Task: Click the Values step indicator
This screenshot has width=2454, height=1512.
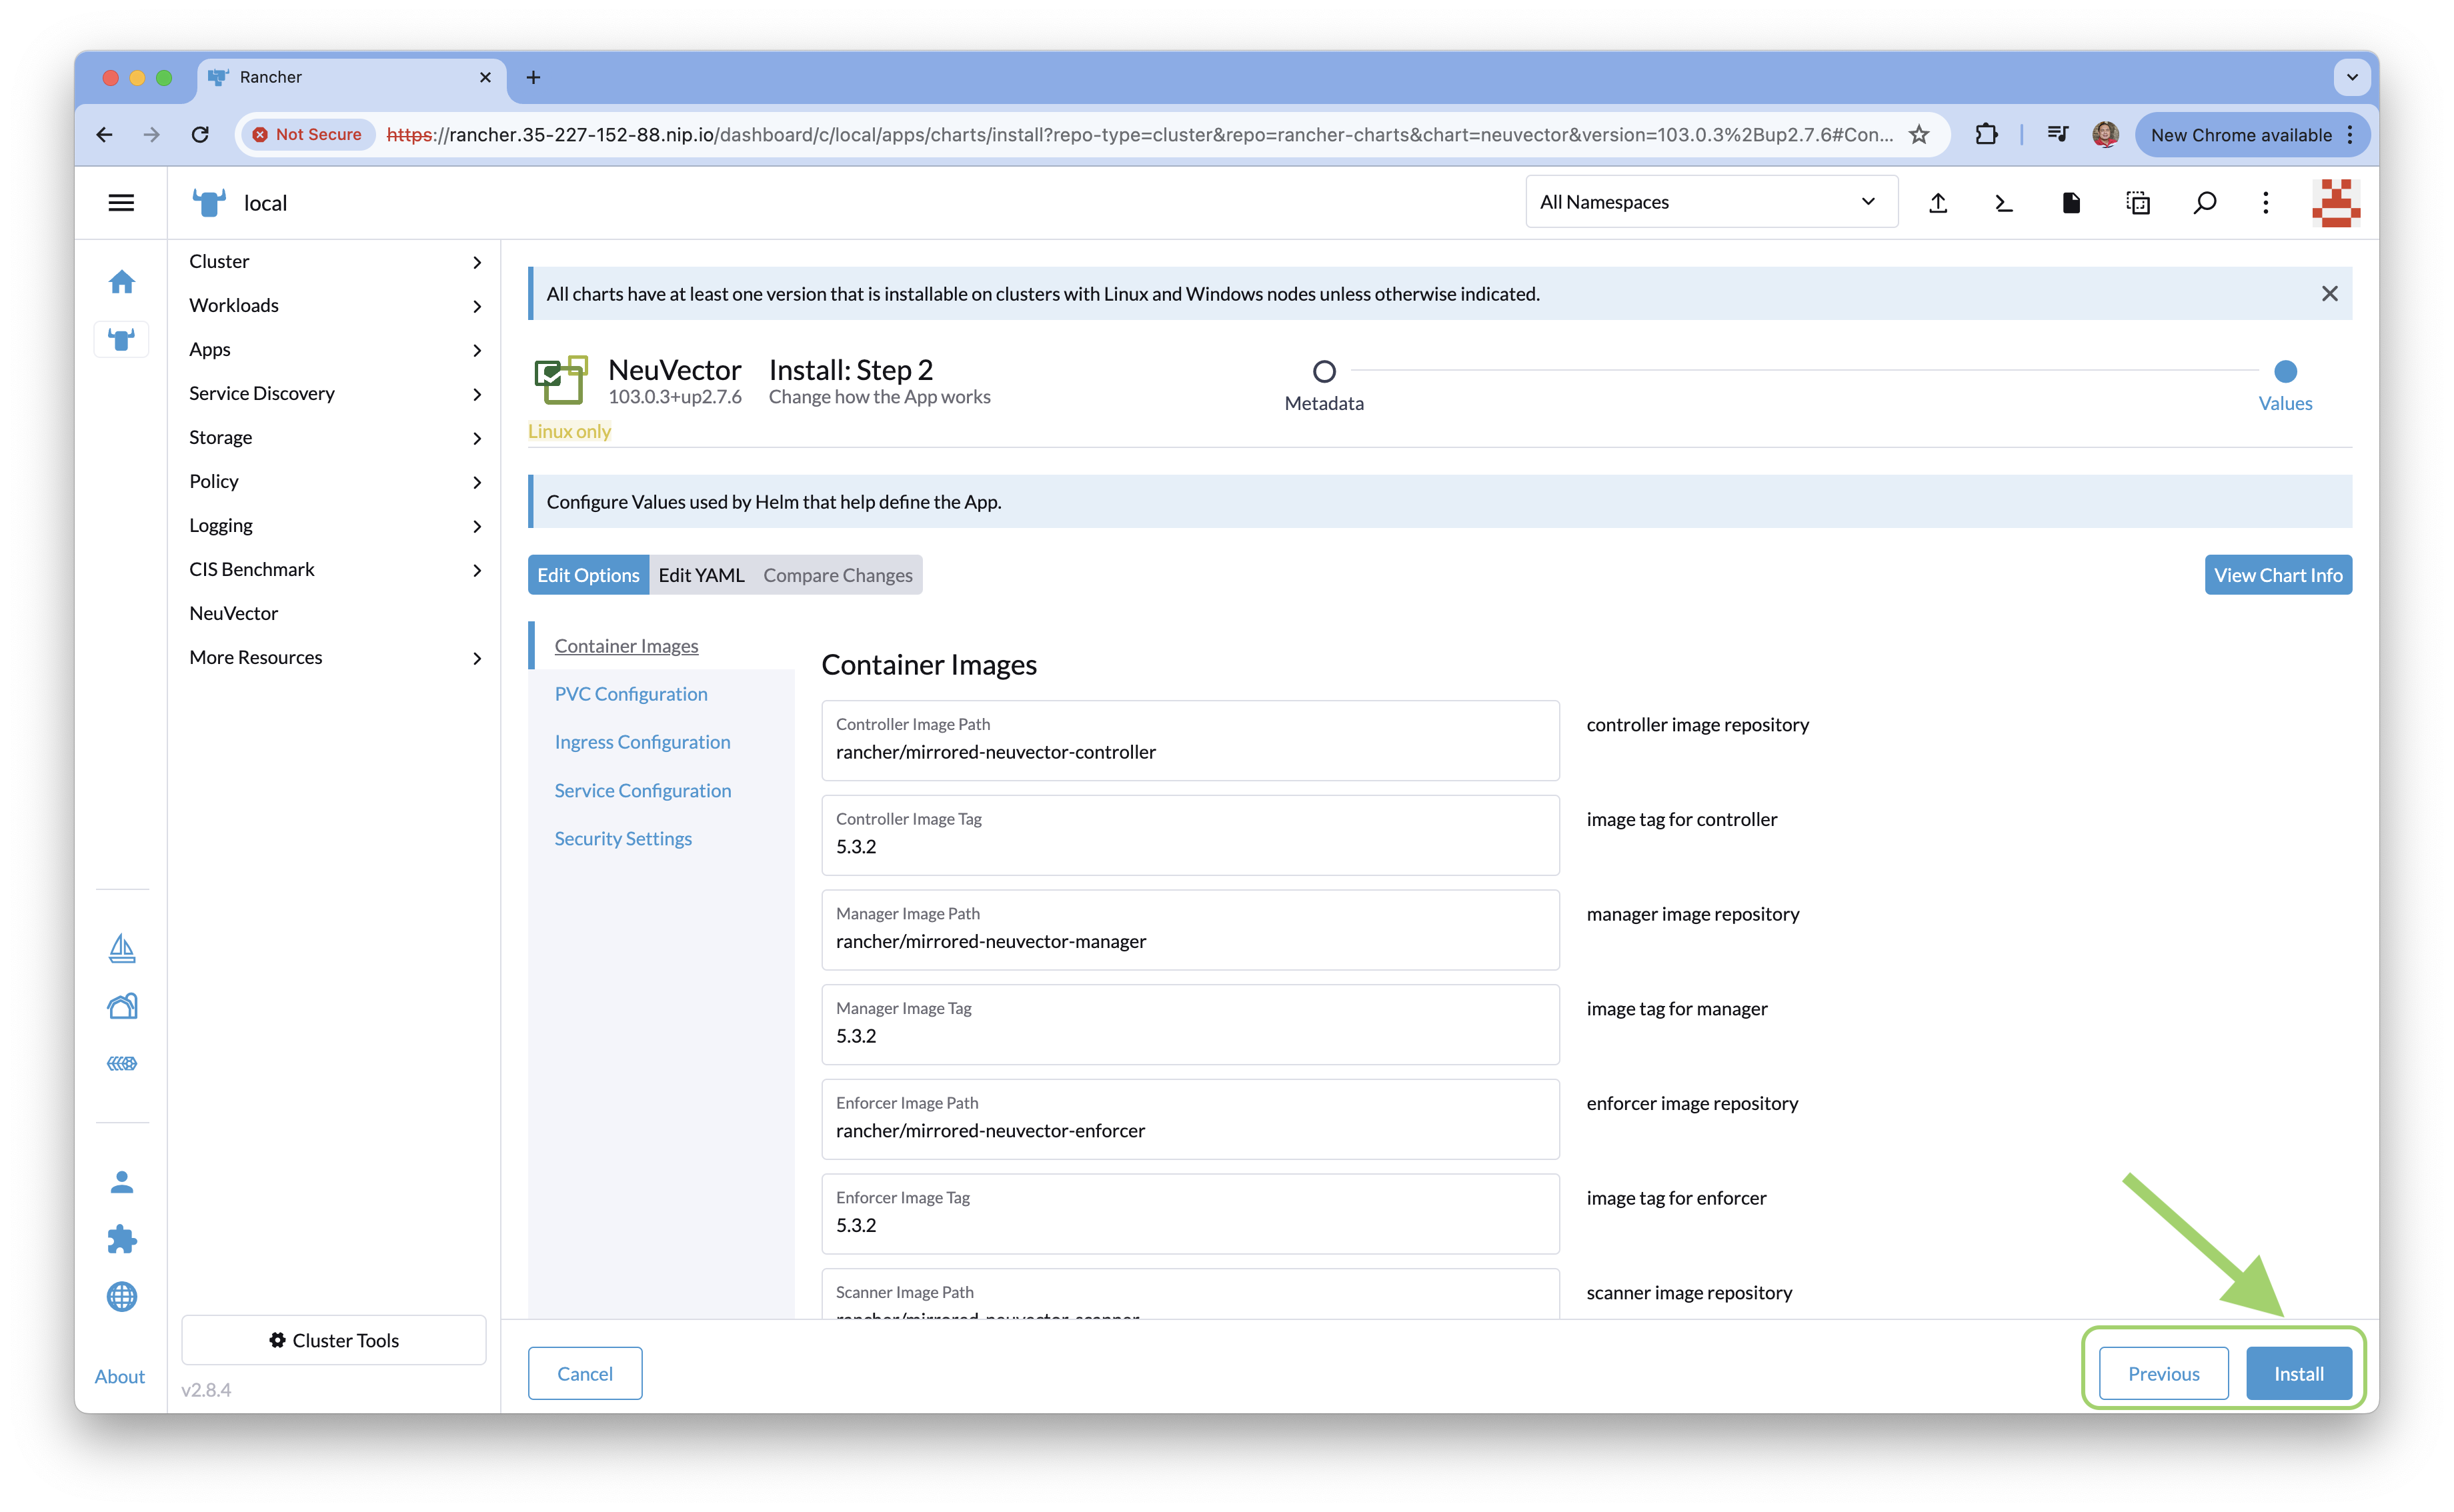Action: tap(2285, 372)
